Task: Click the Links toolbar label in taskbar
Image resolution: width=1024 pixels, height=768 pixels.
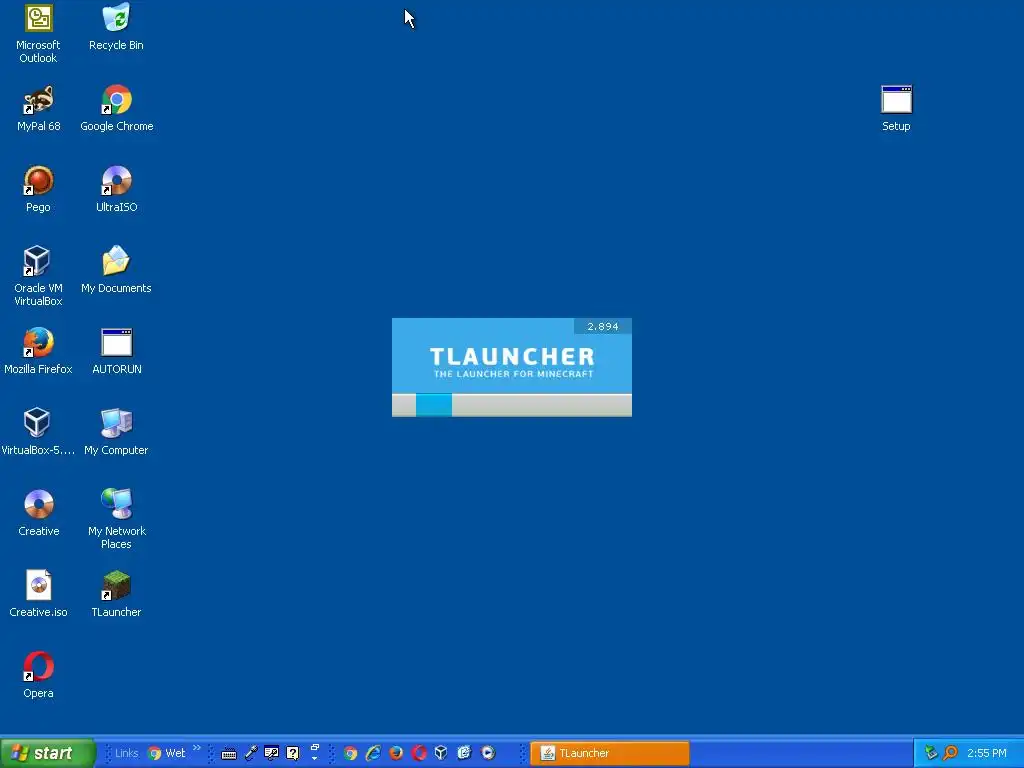Action: click(x=127, y=753)
